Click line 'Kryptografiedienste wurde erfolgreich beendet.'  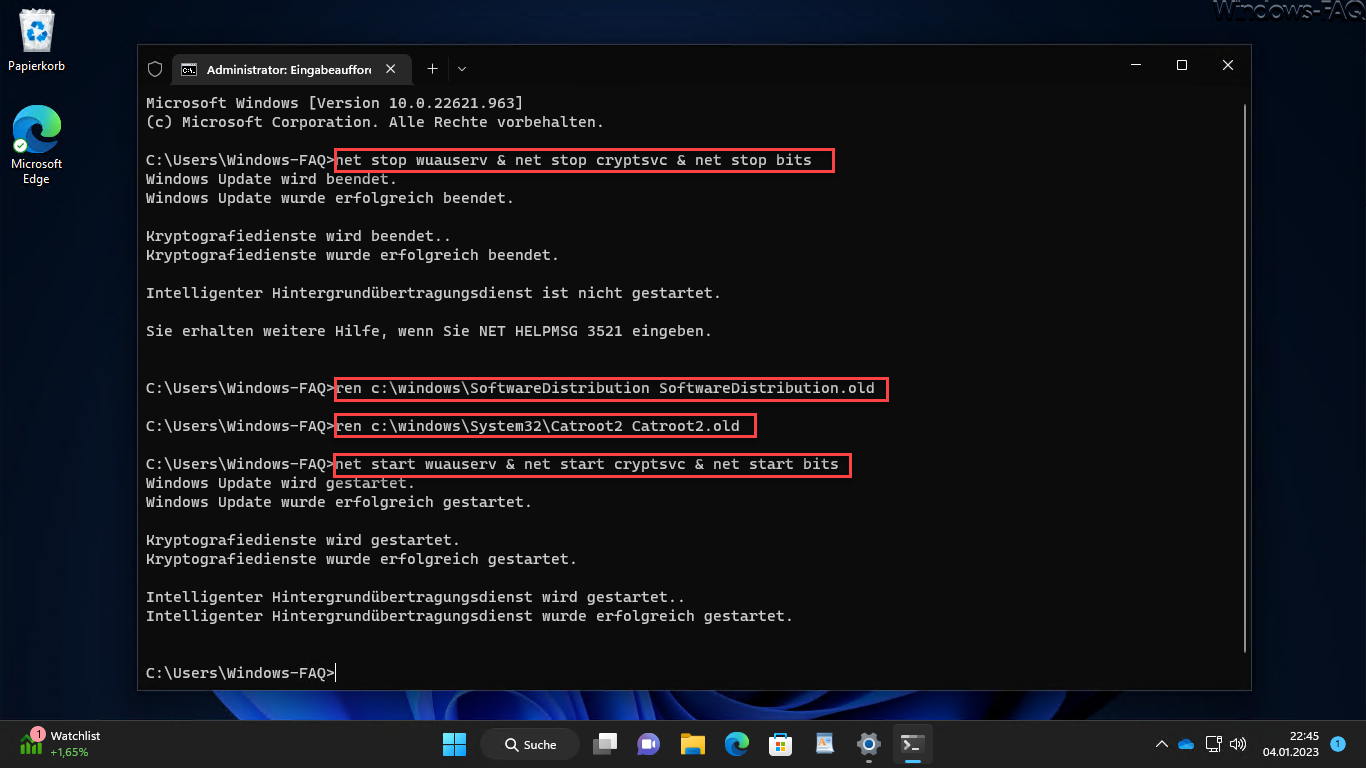click(x=352, y=255)
